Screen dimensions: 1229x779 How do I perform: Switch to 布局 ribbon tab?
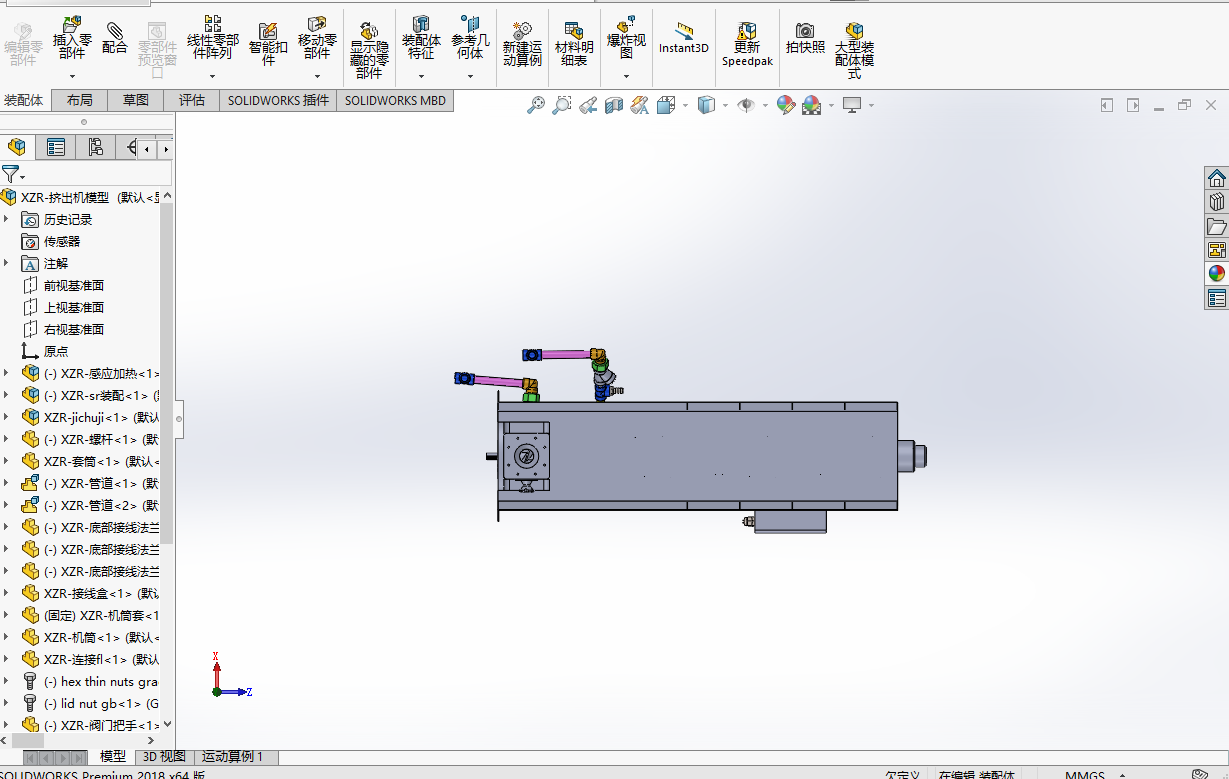point(80,100)
